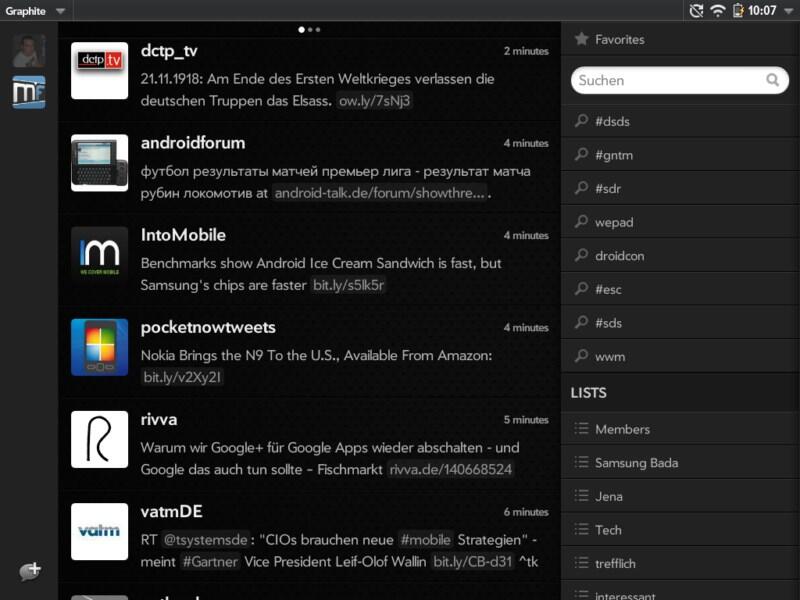Open the Graphite app menu dropdown

[35, 11]
